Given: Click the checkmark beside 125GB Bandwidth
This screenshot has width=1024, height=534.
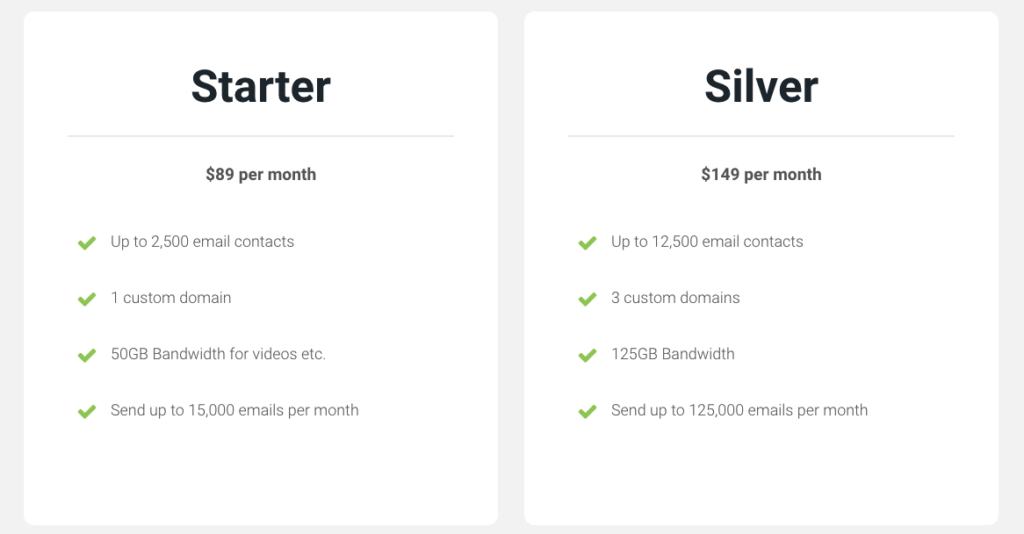Looking at the screenshot, I should tap(587, 355).
